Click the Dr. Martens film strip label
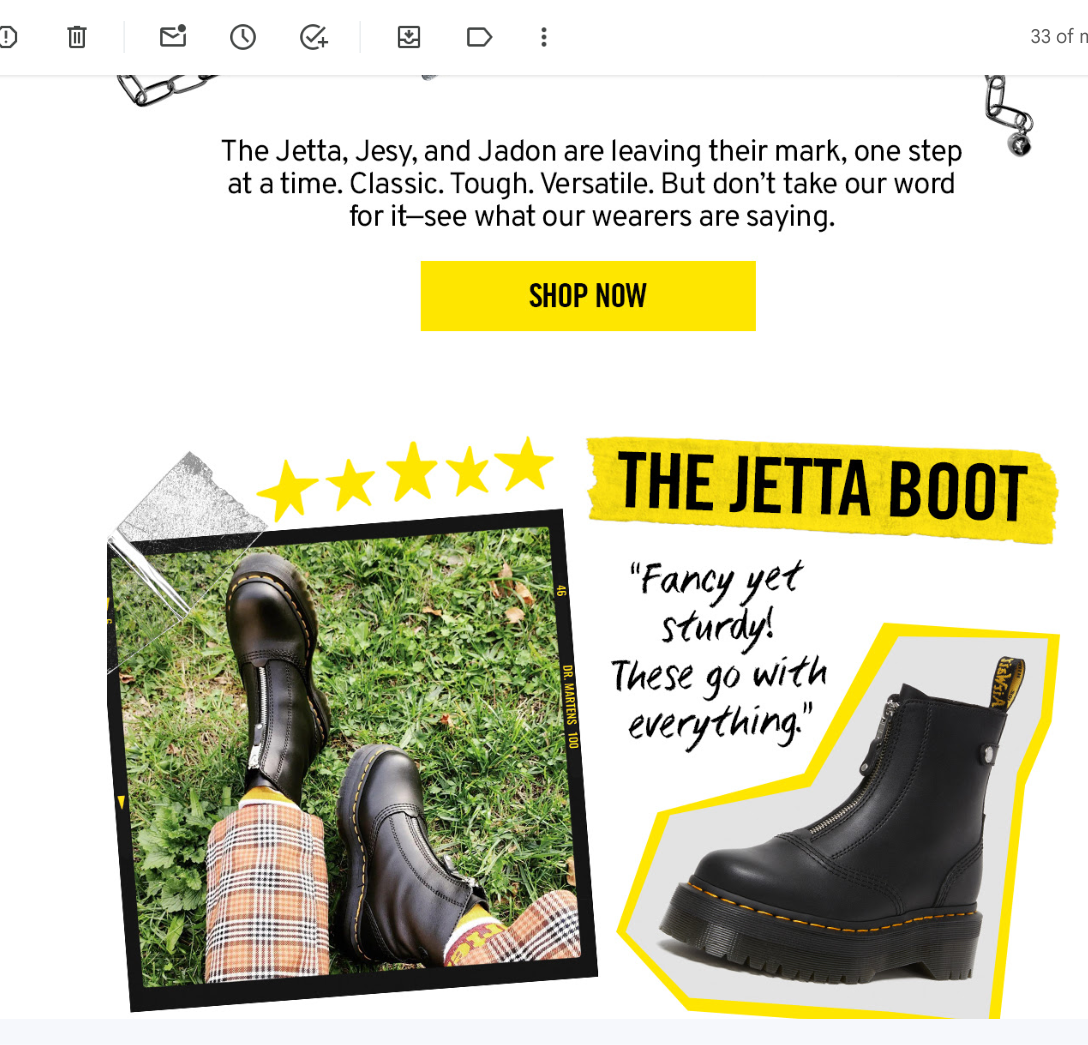Screen dimensions: 1088x1045 coord(570,706)
